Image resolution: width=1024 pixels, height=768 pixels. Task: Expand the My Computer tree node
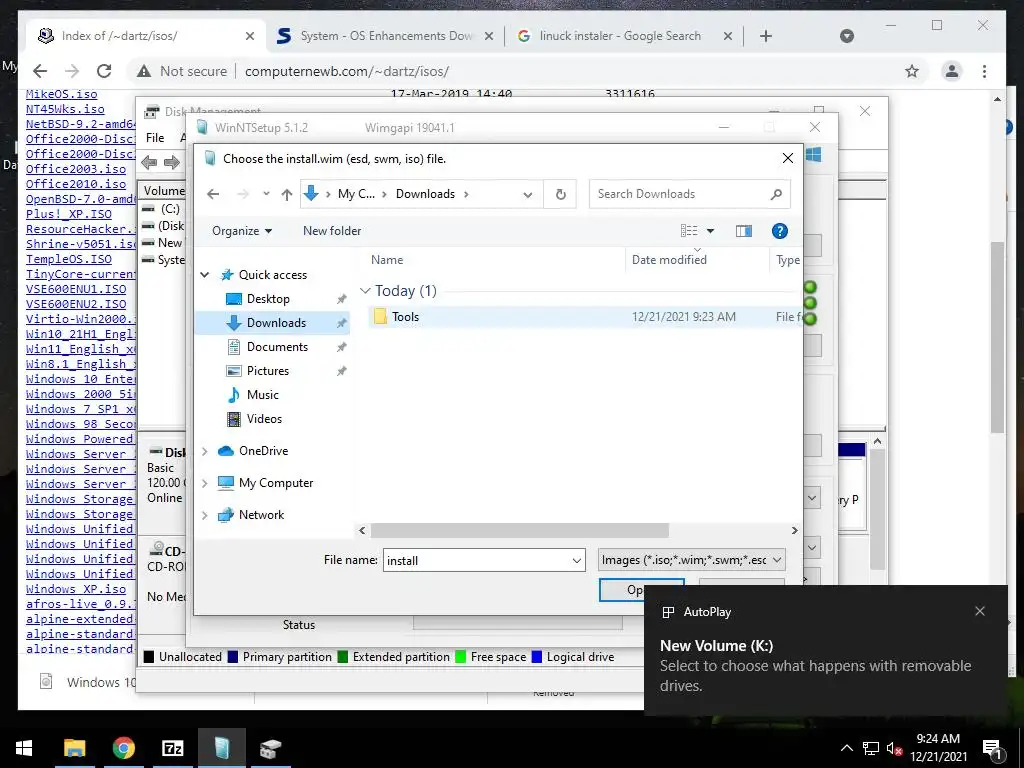coord(204,483)
